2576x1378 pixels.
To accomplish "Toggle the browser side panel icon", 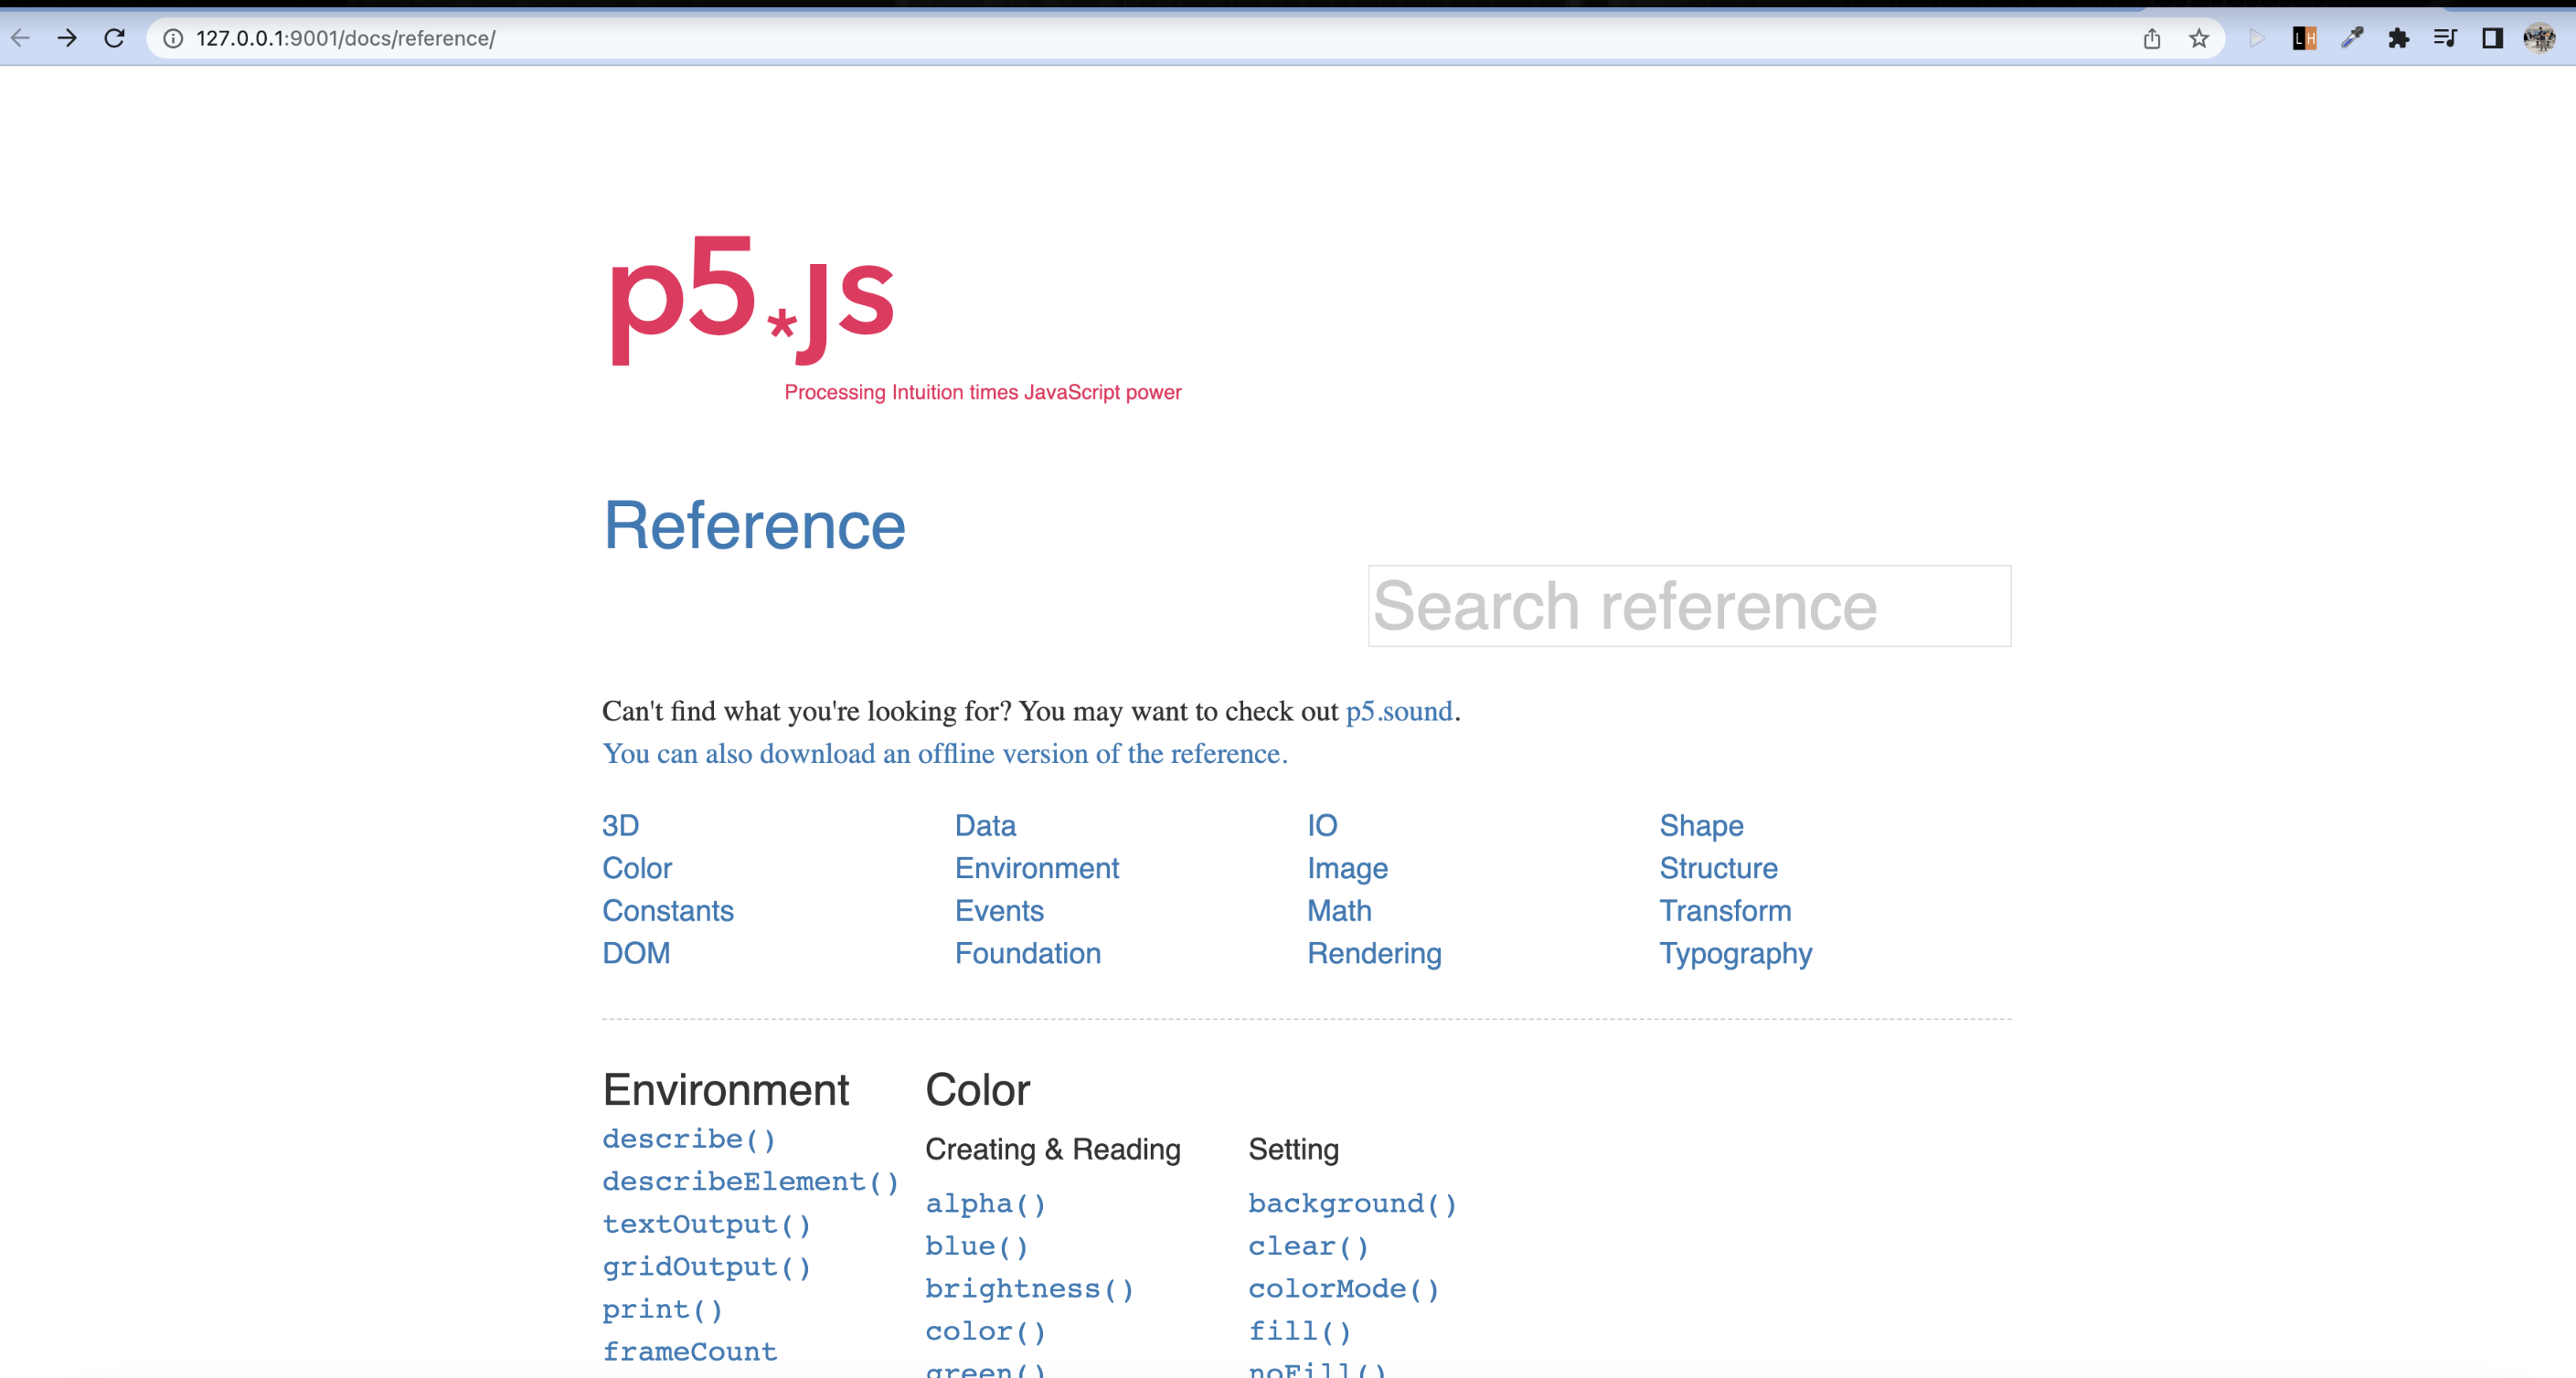I will (2492, 38).
